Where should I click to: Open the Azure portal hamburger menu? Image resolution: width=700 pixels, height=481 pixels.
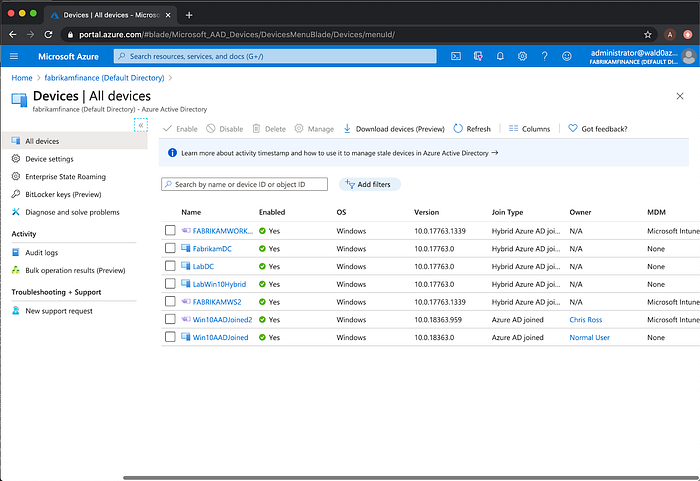pyautogui.click(x=14, y=56)
